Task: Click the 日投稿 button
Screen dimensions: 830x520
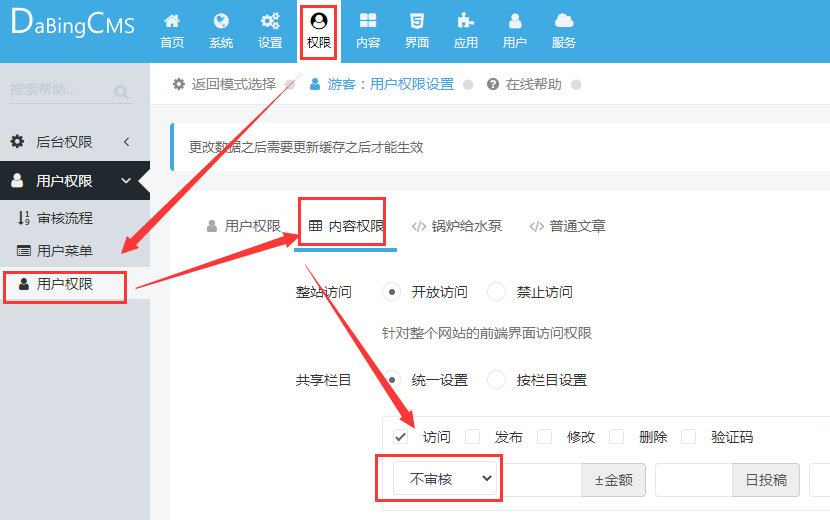Action: tap(766, 480)
